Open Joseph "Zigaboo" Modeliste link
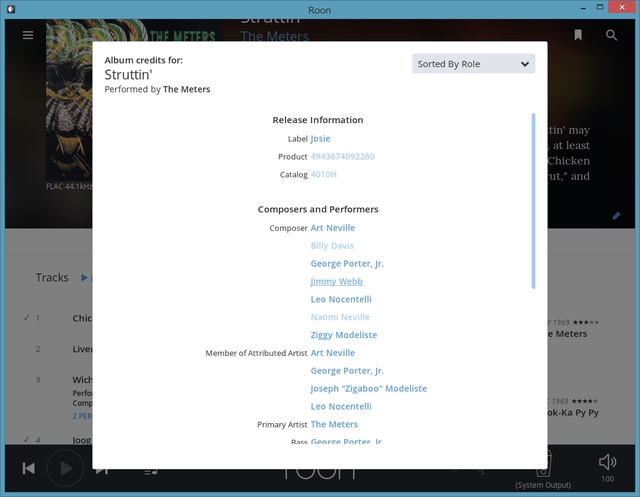 pos(369,389)
